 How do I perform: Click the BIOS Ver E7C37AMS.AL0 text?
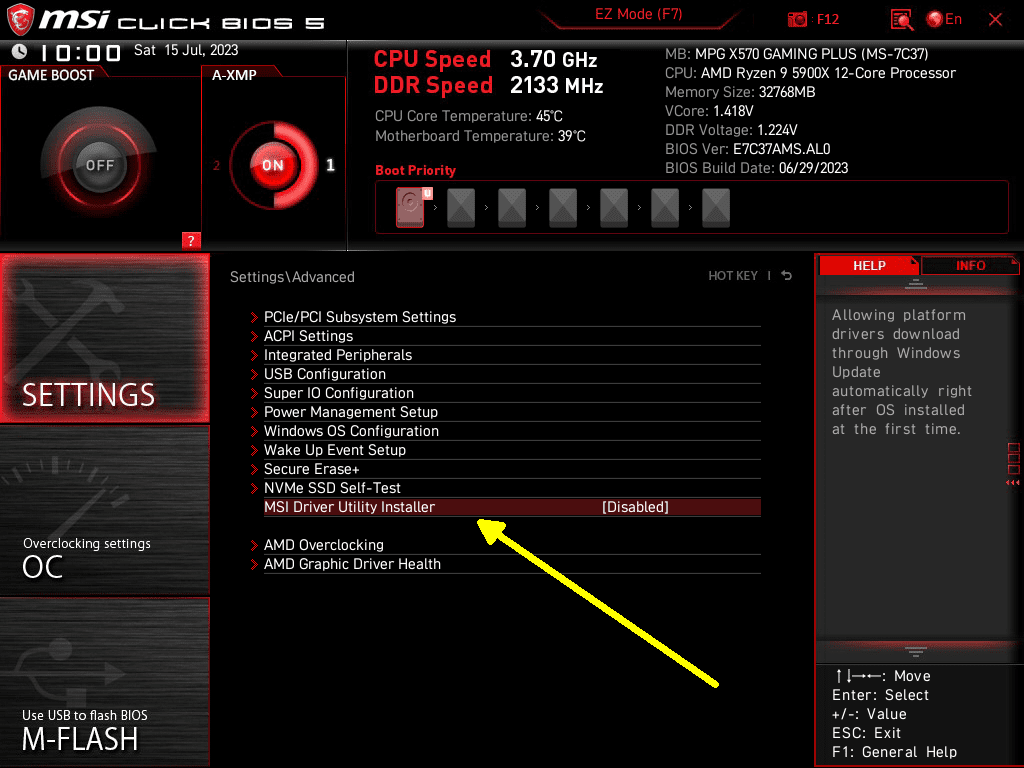[747, 149]
